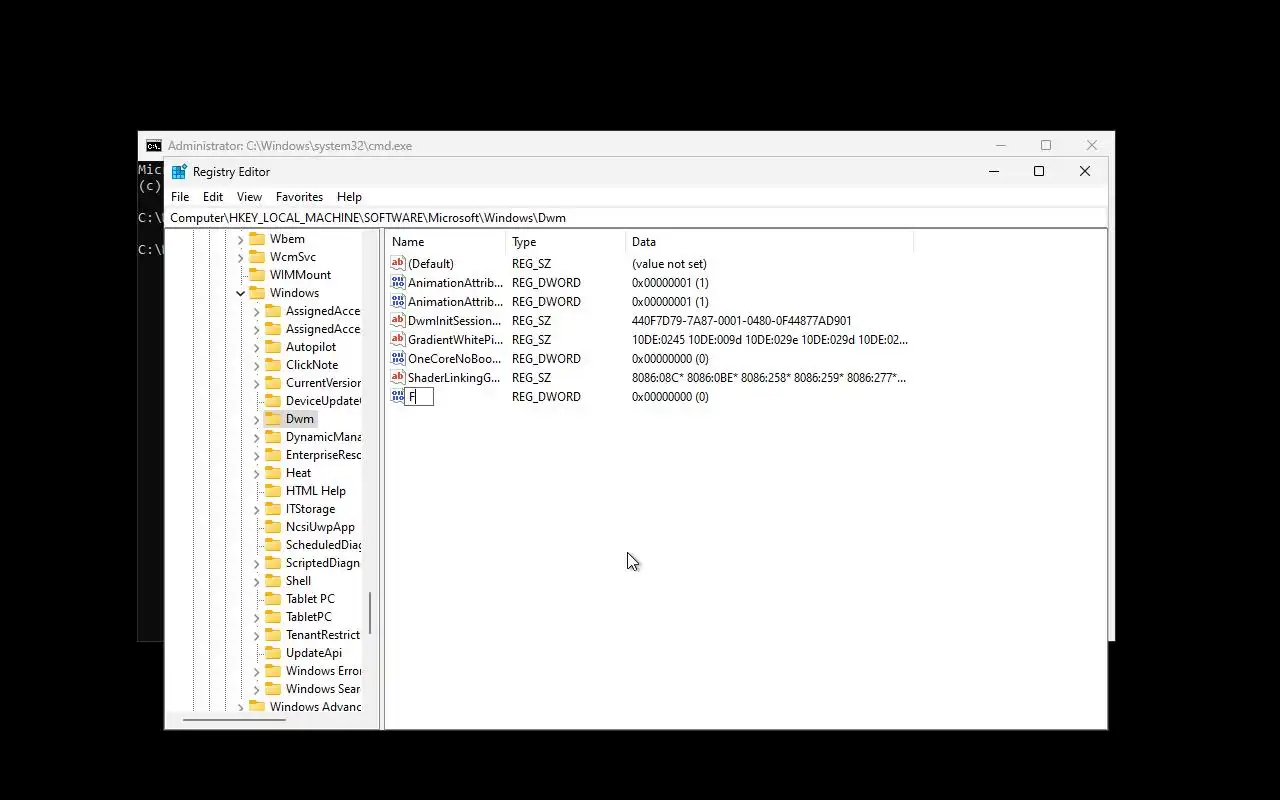The image size is (1280, 800).
Task: Select the ClickNote folder icon
Action: coord(273,365)
